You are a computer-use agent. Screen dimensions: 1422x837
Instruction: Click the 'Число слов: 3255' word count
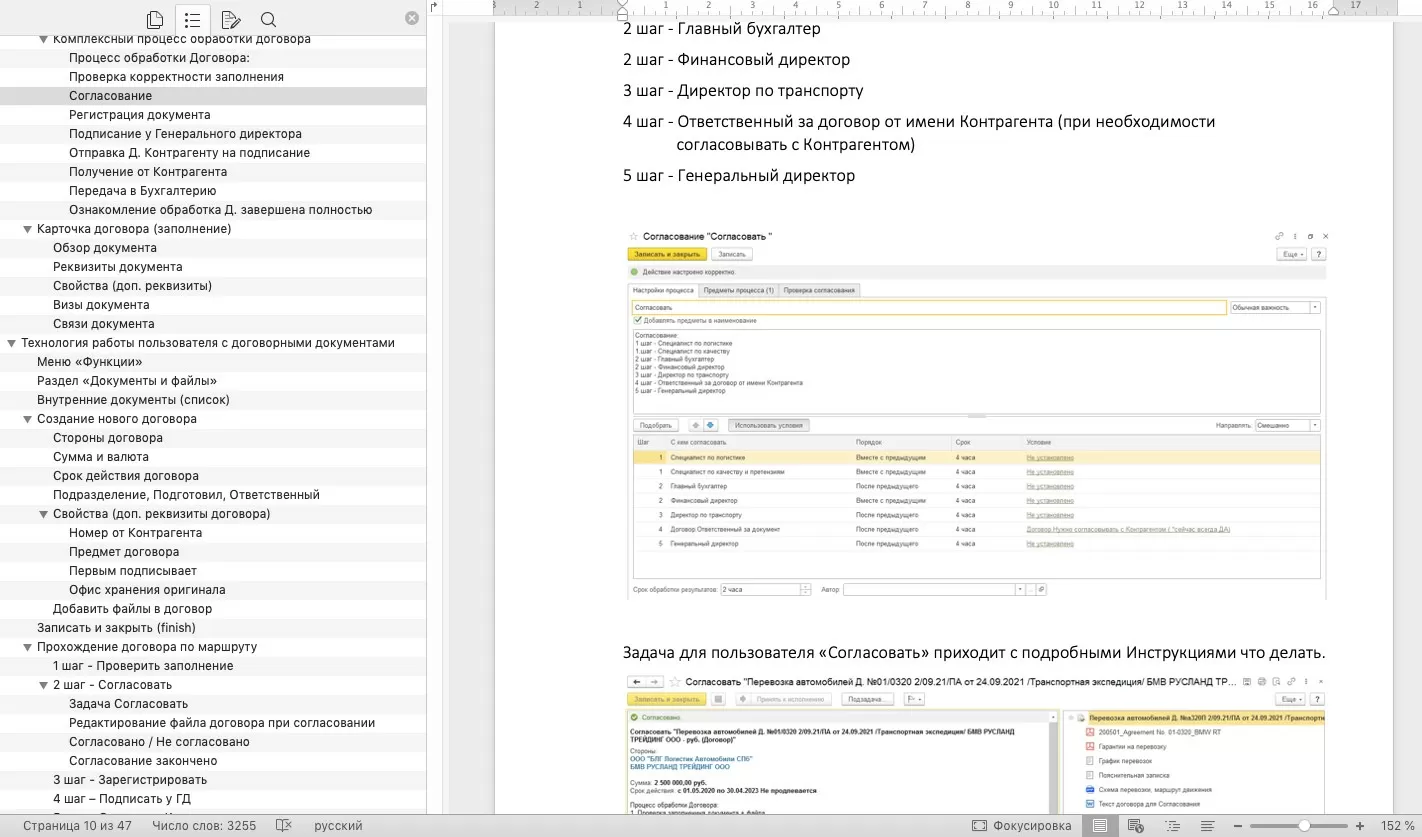204,826
